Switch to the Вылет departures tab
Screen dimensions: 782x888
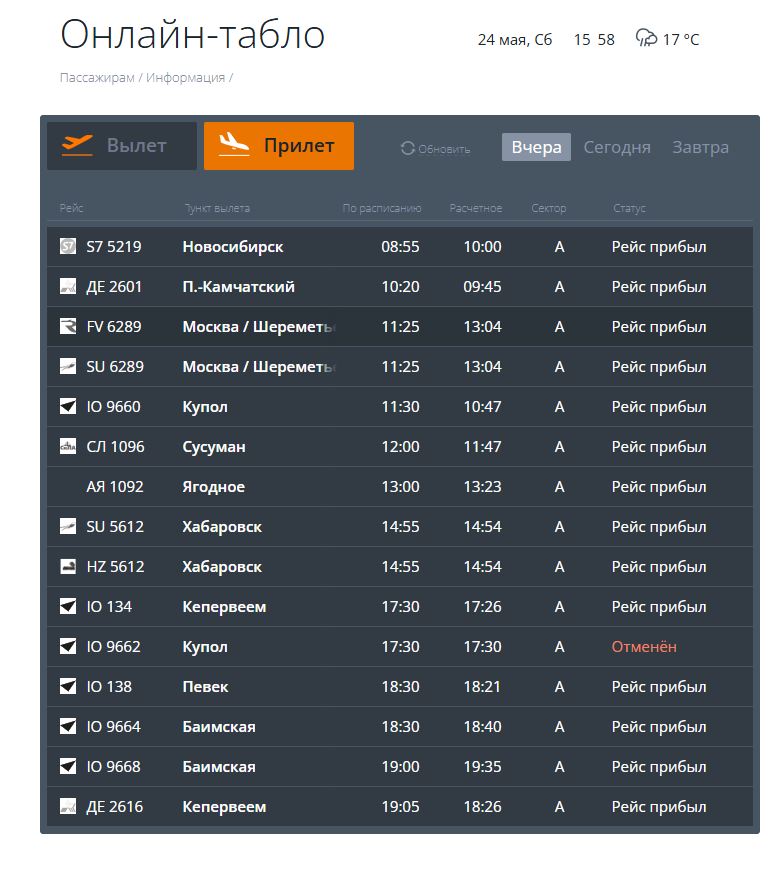[122, 146]
